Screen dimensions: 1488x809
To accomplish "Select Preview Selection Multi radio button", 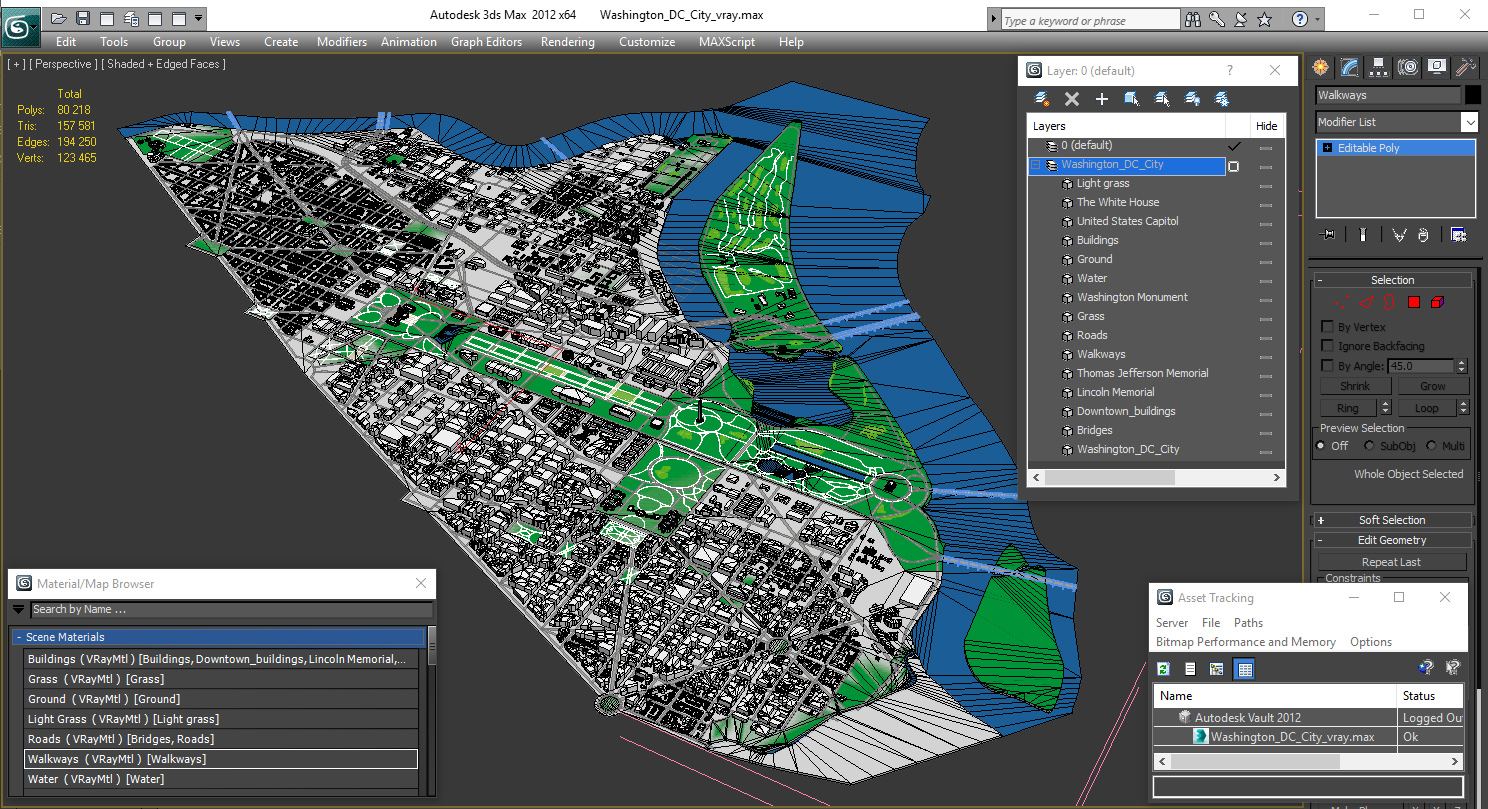I will click(1431, 446).
